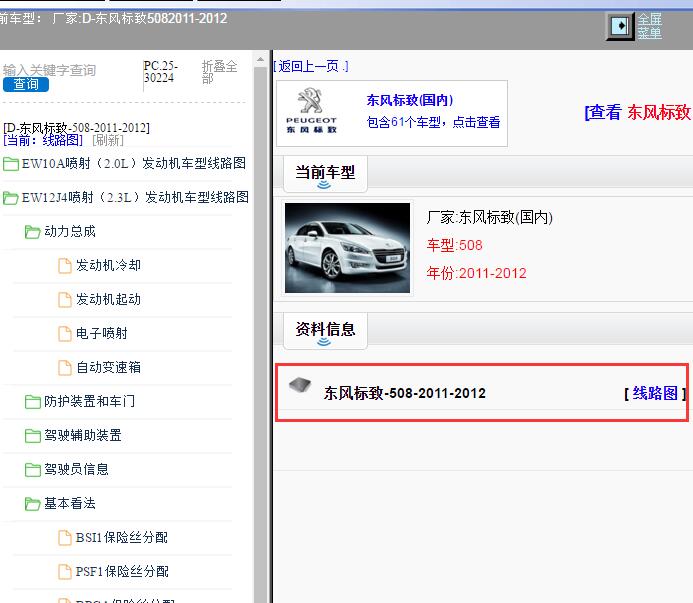This screenshot has height=603, width=693.
Task: Click the Peugeot 508 car thumbnail
Action: 347,248
